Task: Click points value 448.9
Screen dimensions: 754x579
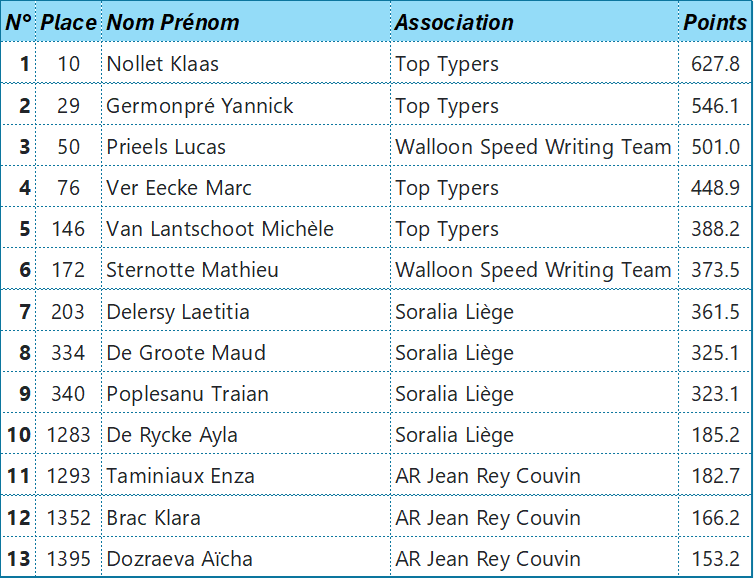Action: click(715, 188)
